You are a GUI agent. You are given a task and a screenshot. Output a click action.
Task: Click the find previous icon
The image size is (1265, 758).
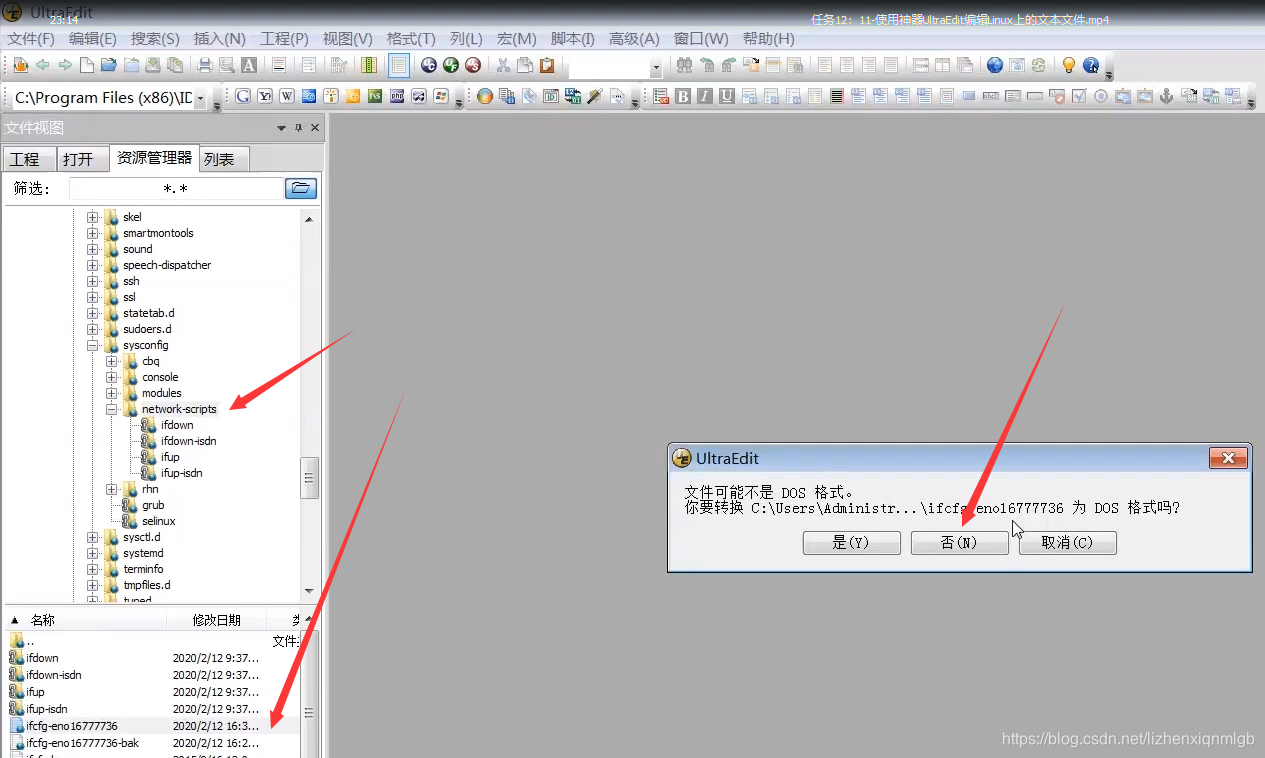[706, 65]
